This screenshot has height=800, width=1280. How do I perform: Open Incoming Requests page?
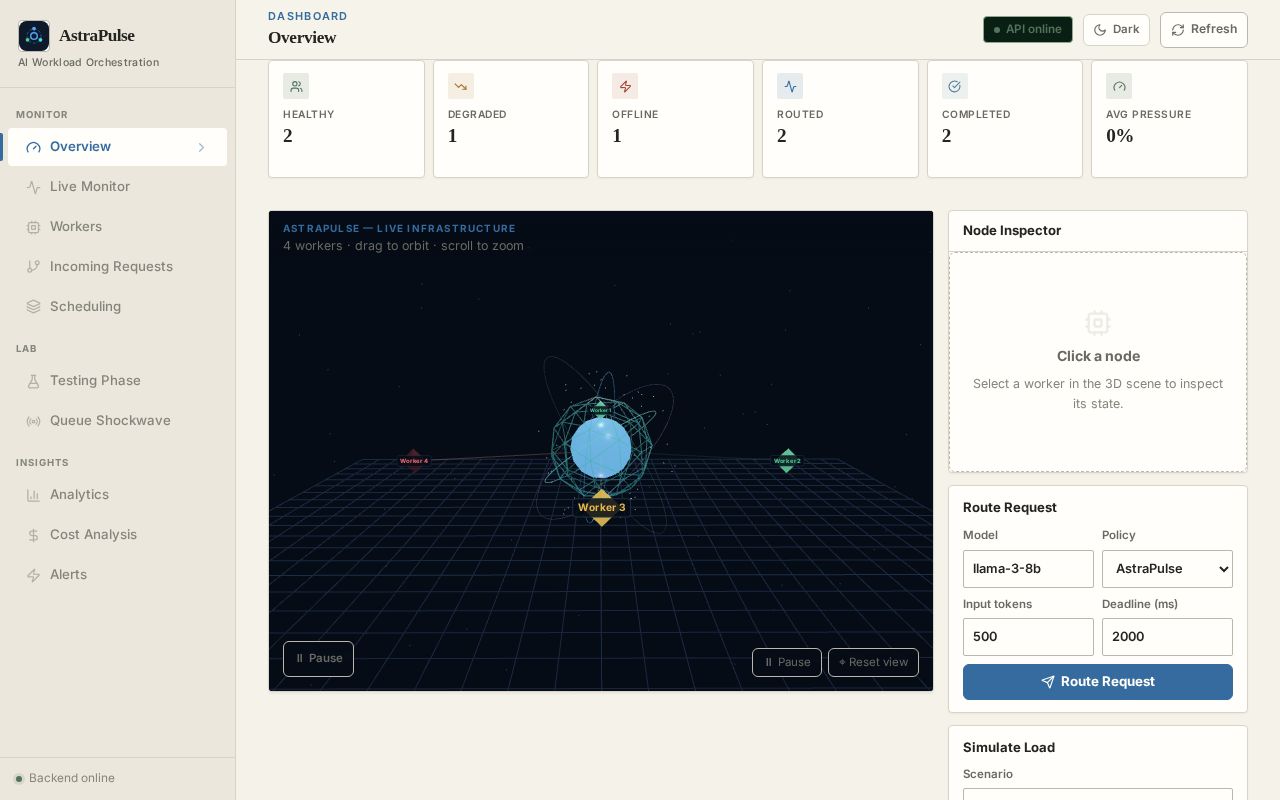117,267
